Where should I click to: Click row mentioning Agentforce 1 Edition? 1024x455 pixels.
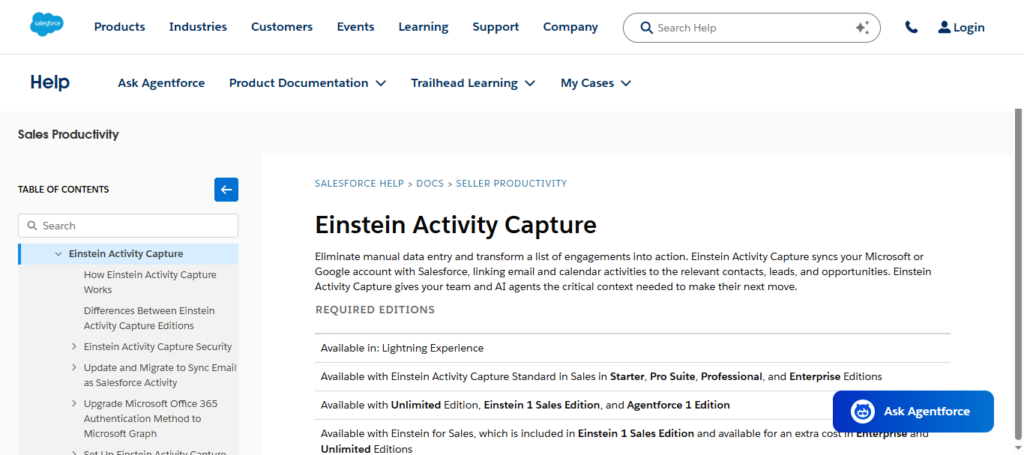pos(632,405)
